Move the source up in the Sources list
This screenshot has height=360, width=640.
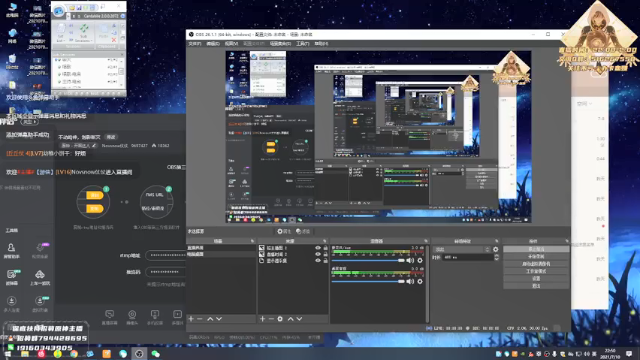pos(290,319)
